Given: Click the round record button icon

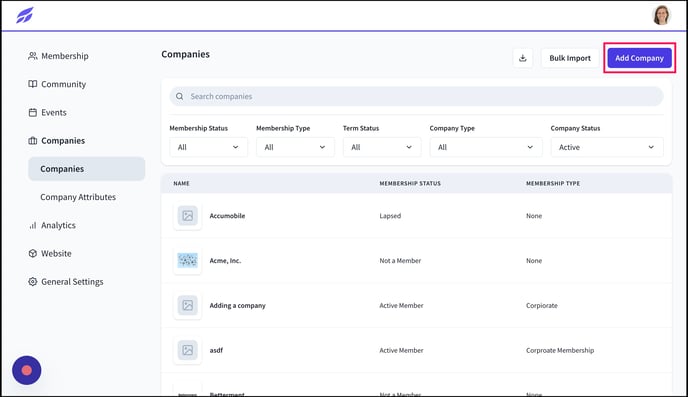Looking at the screenshot, I should 27,370.
